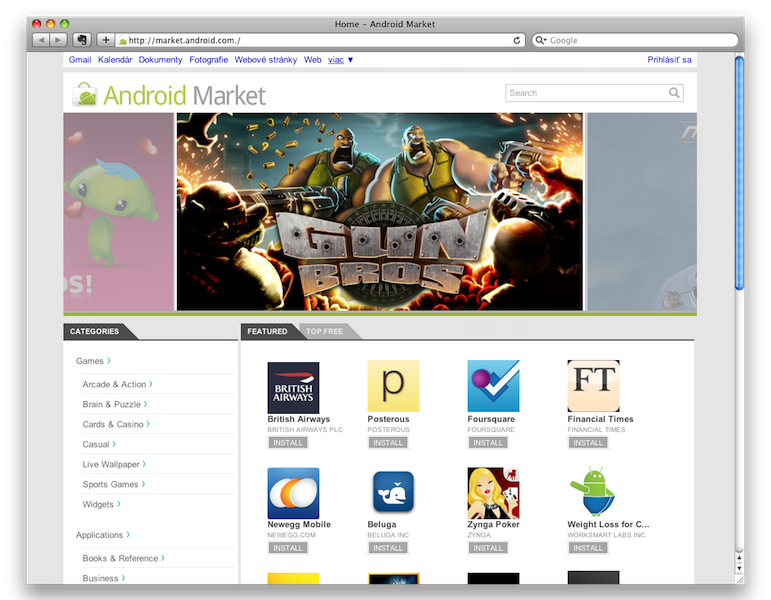
Task: Select the Categories header tab
Action: click(x=95, y=331)
